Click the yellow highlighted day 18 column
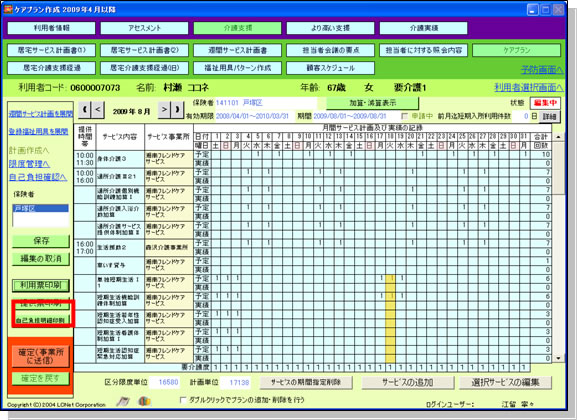The image size is (577, 420). (x=391, y=318)
